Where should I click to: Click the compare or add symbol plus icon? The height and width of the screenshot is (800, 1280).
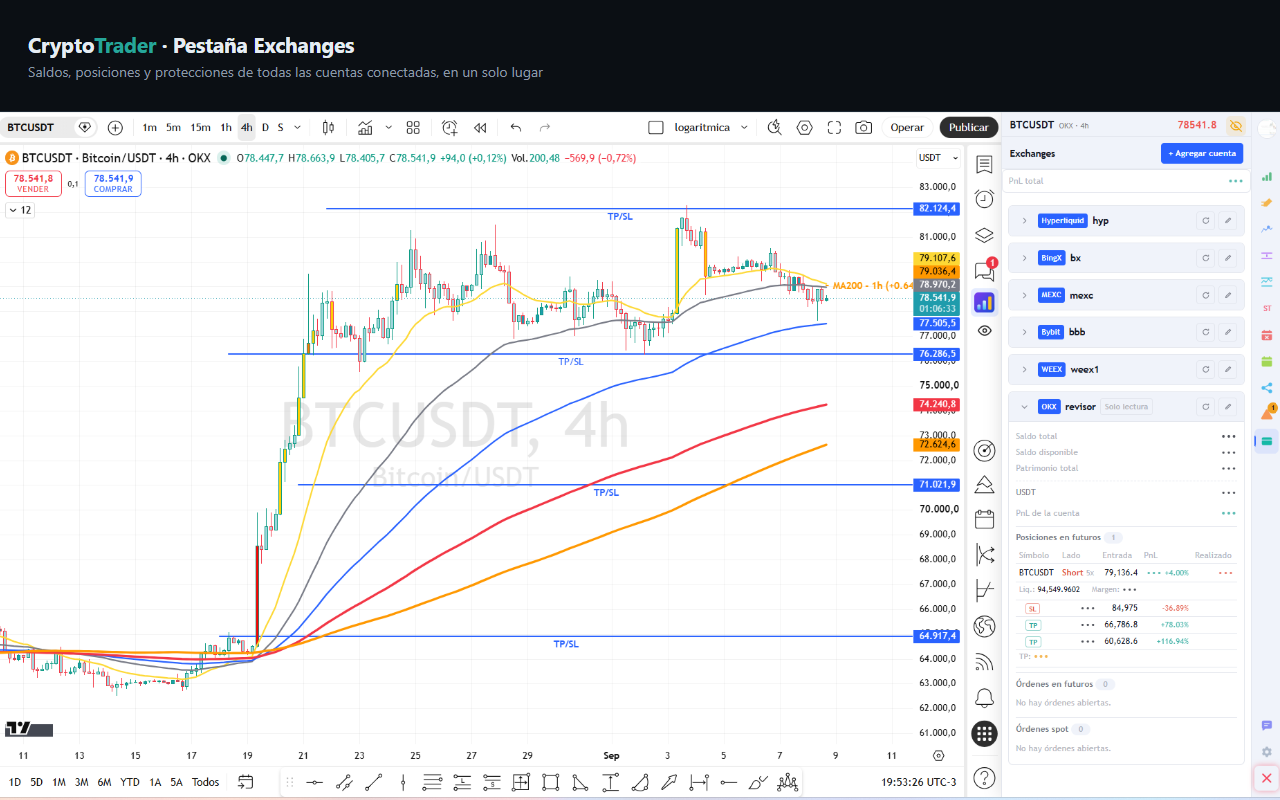115,127
